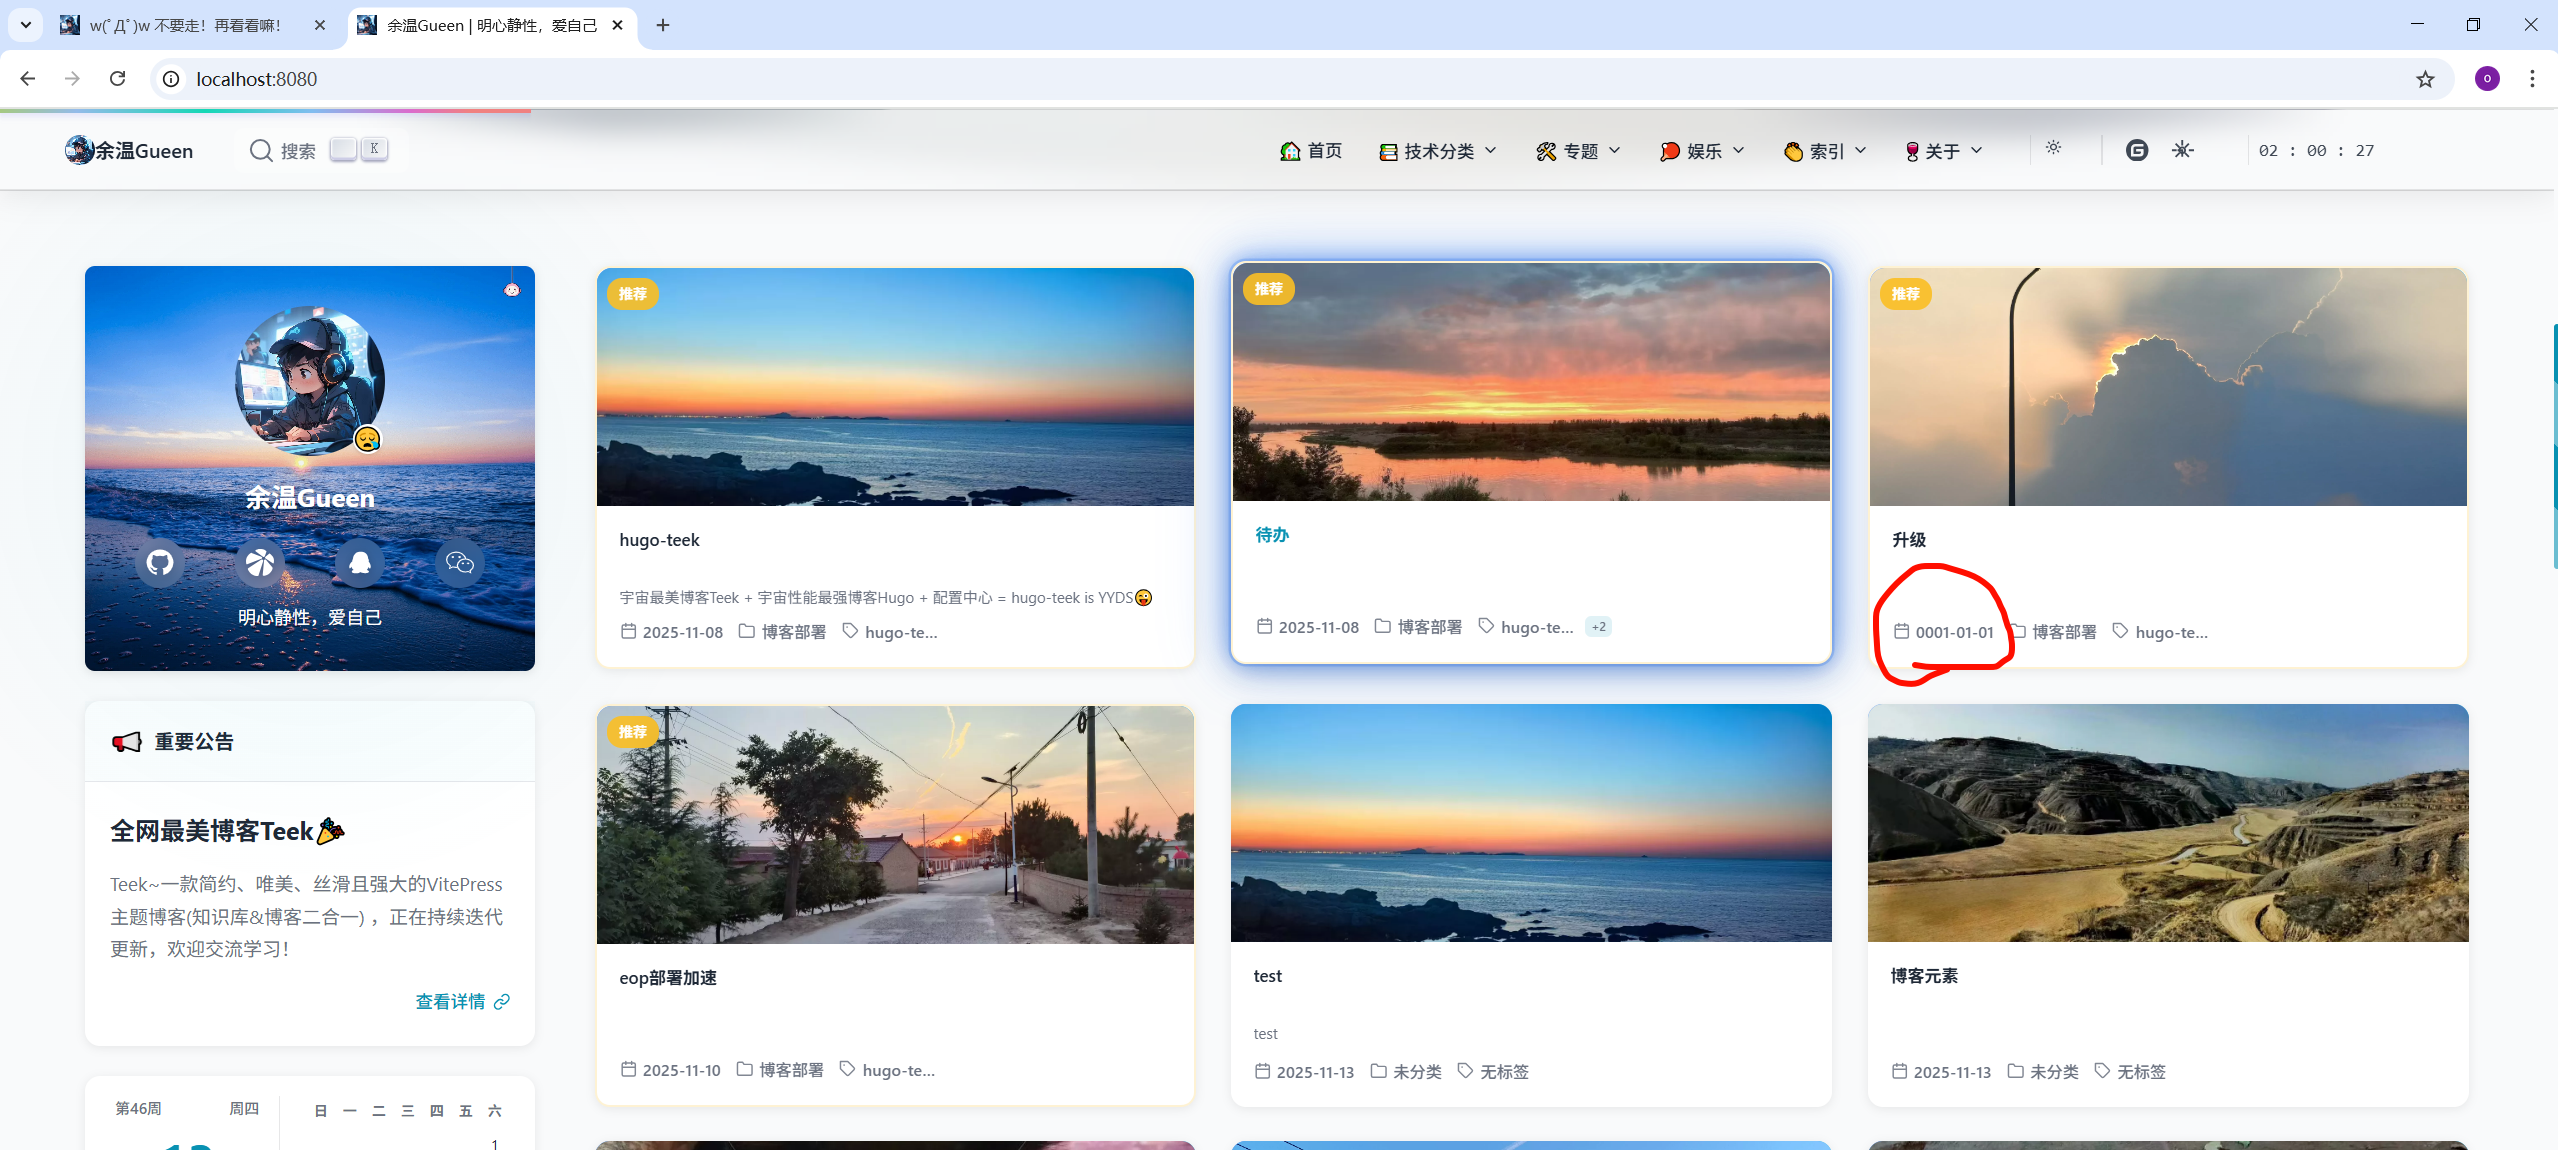
Task: Open the 博客元素 card thumbnail
Action: [x=2167, y=823]
